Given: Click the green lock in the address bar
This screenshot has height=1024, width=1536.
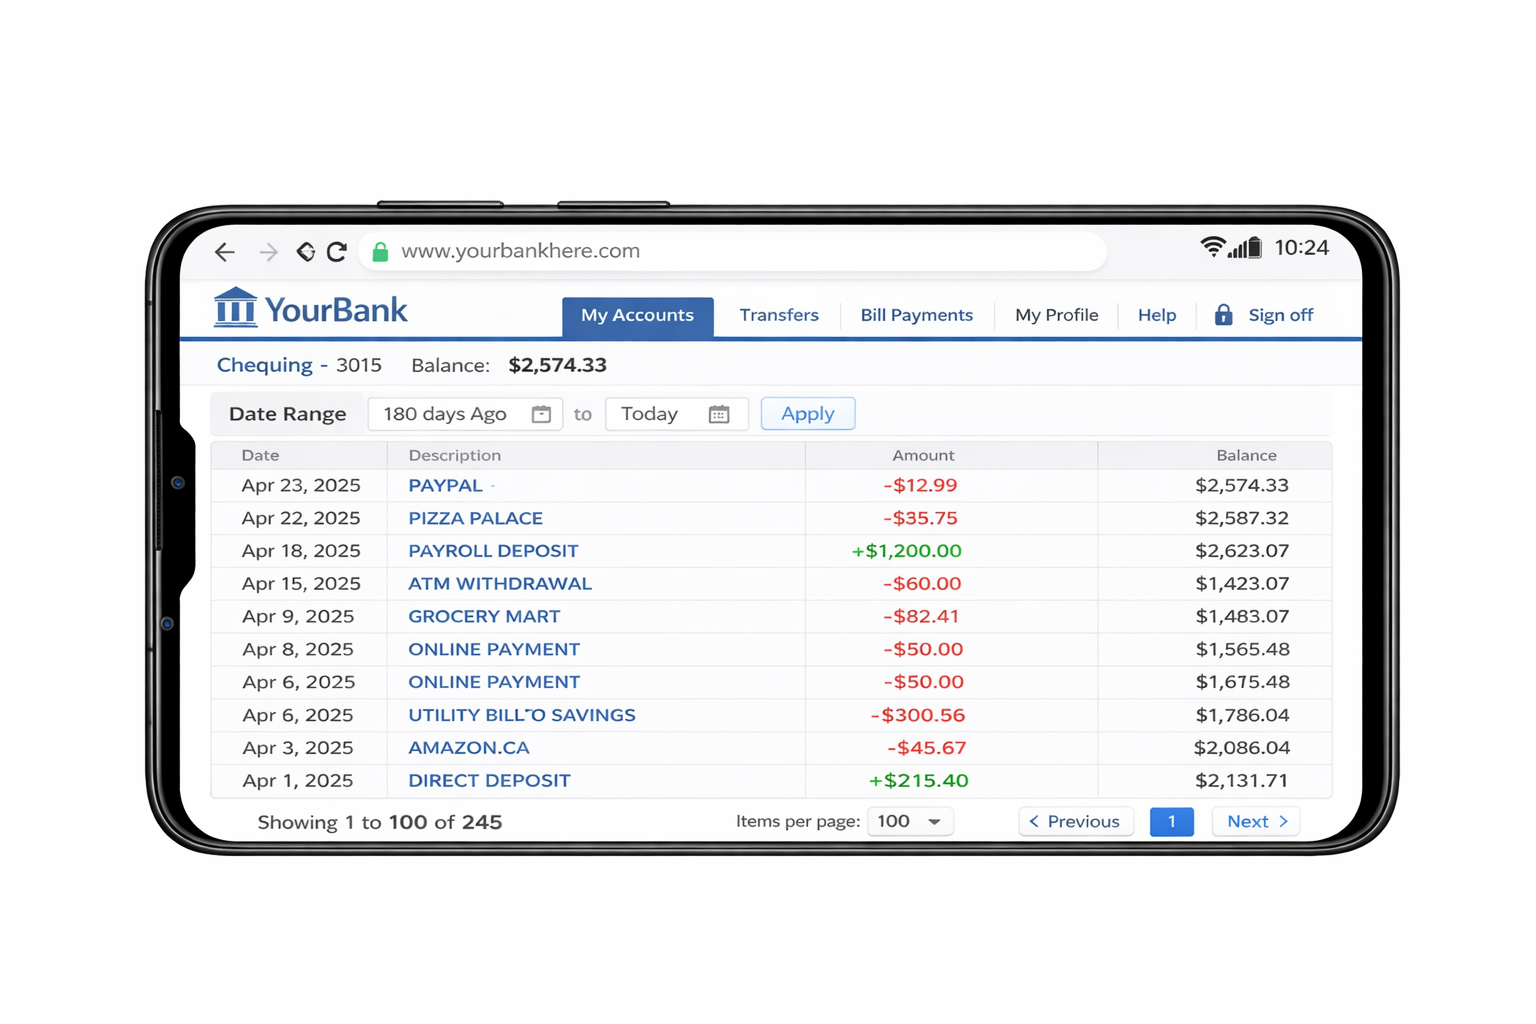Looking at the screenshot, I should tap(379, 251).
